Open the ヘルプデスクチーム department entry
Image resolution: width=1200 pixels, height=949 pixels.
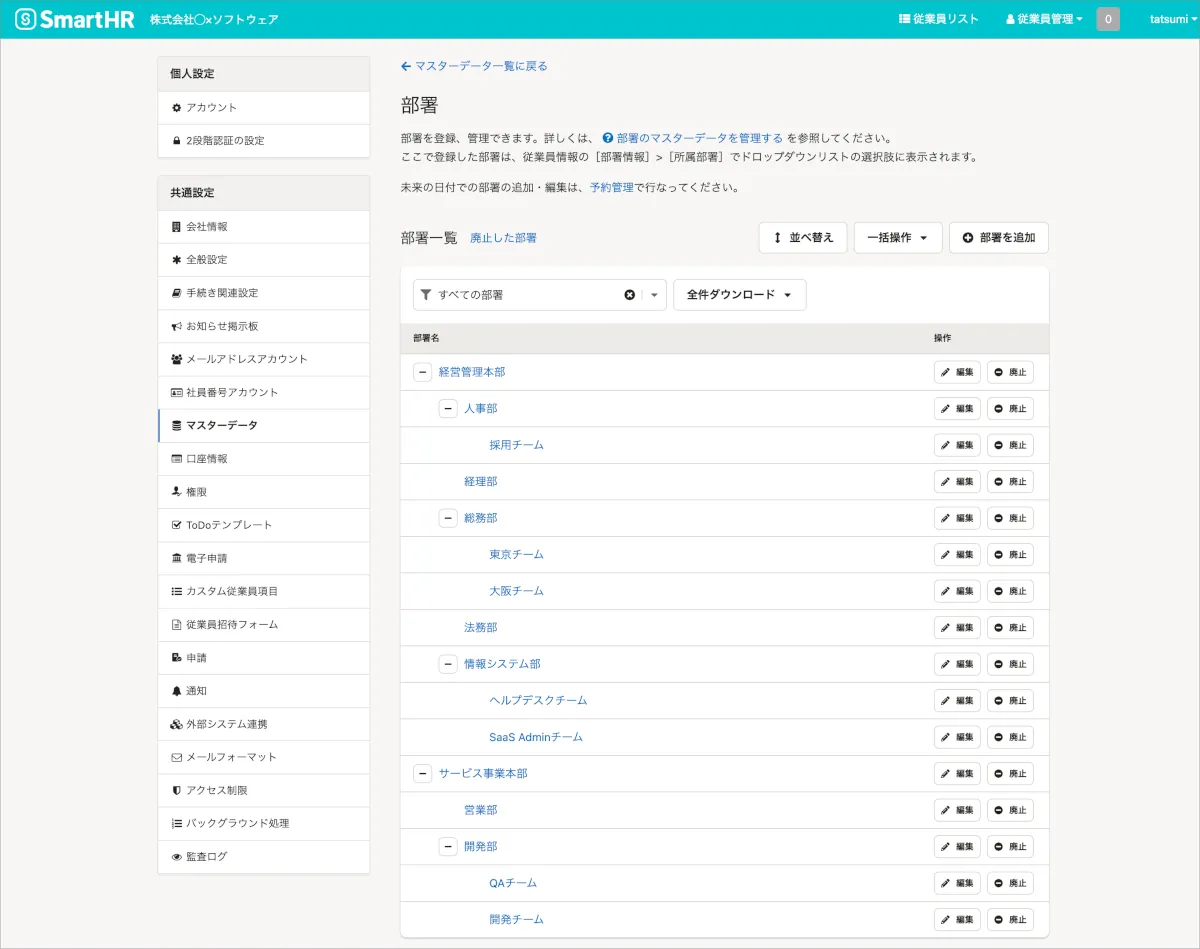click(x=538, y=701)
